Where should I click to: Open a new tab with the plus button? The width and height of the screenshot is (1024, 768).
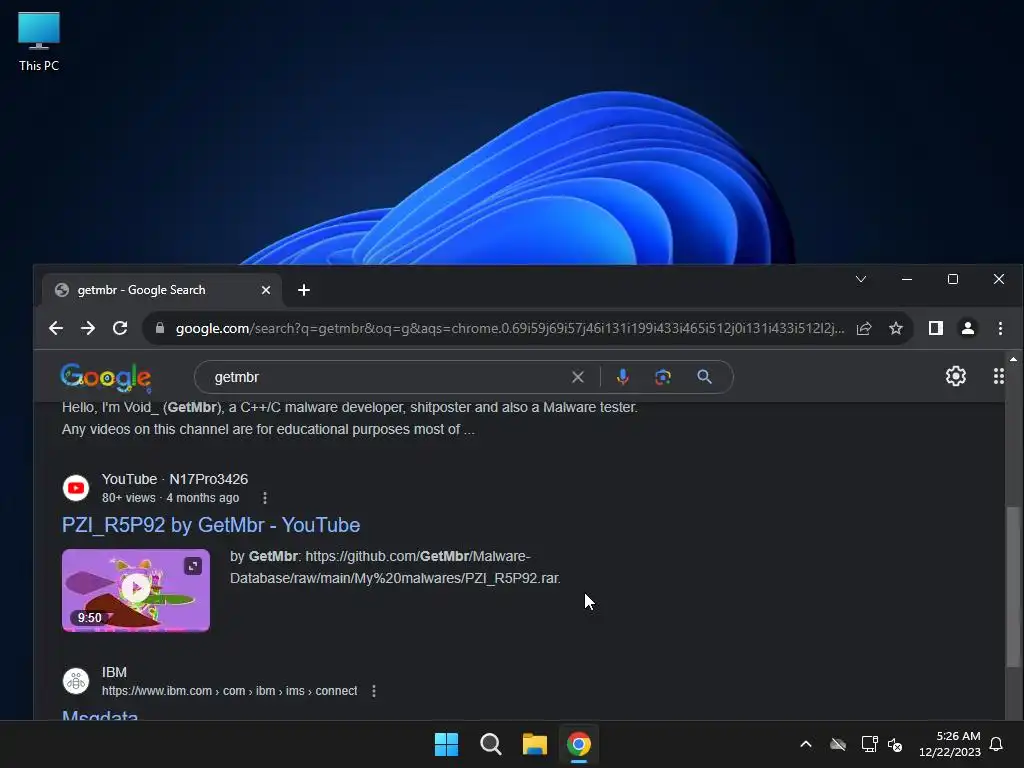pos(304,290)
